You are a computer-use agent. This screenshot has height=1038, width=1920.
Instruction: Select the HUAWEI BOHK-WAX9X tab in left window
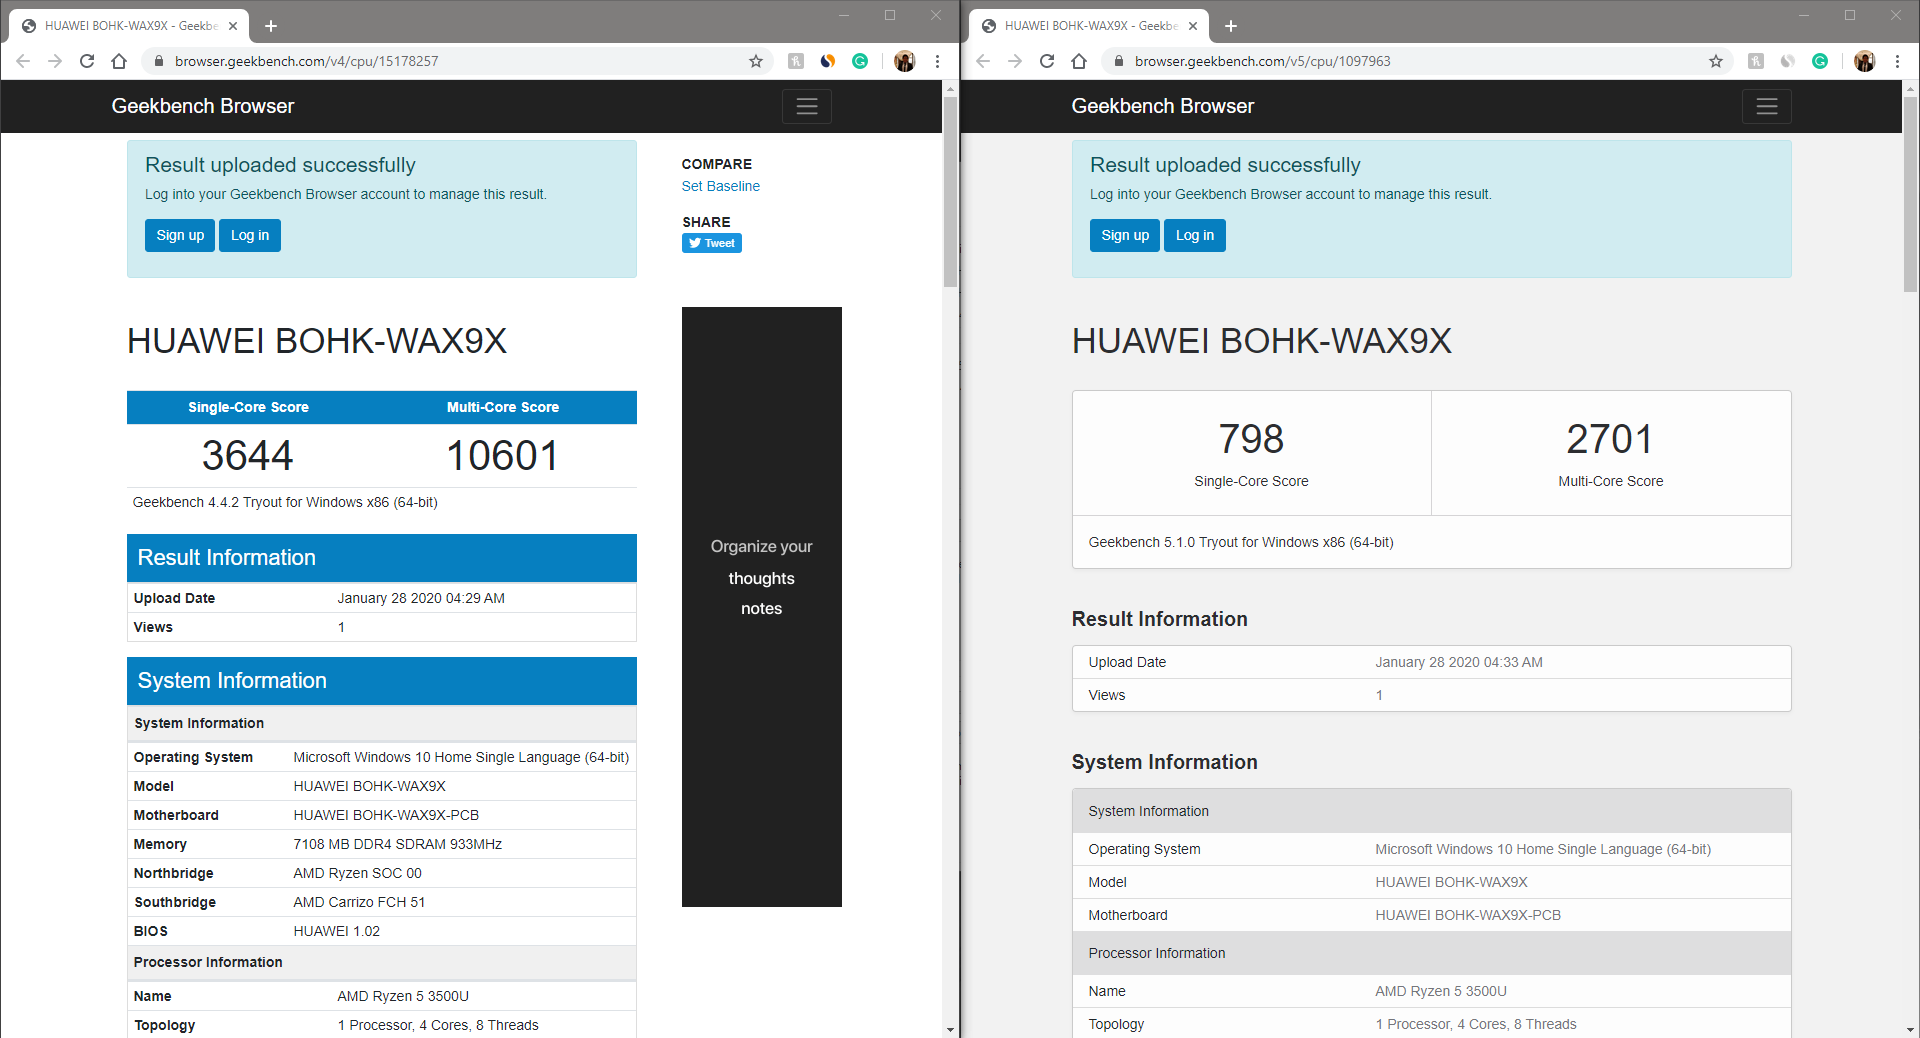(x=130, y=26)
